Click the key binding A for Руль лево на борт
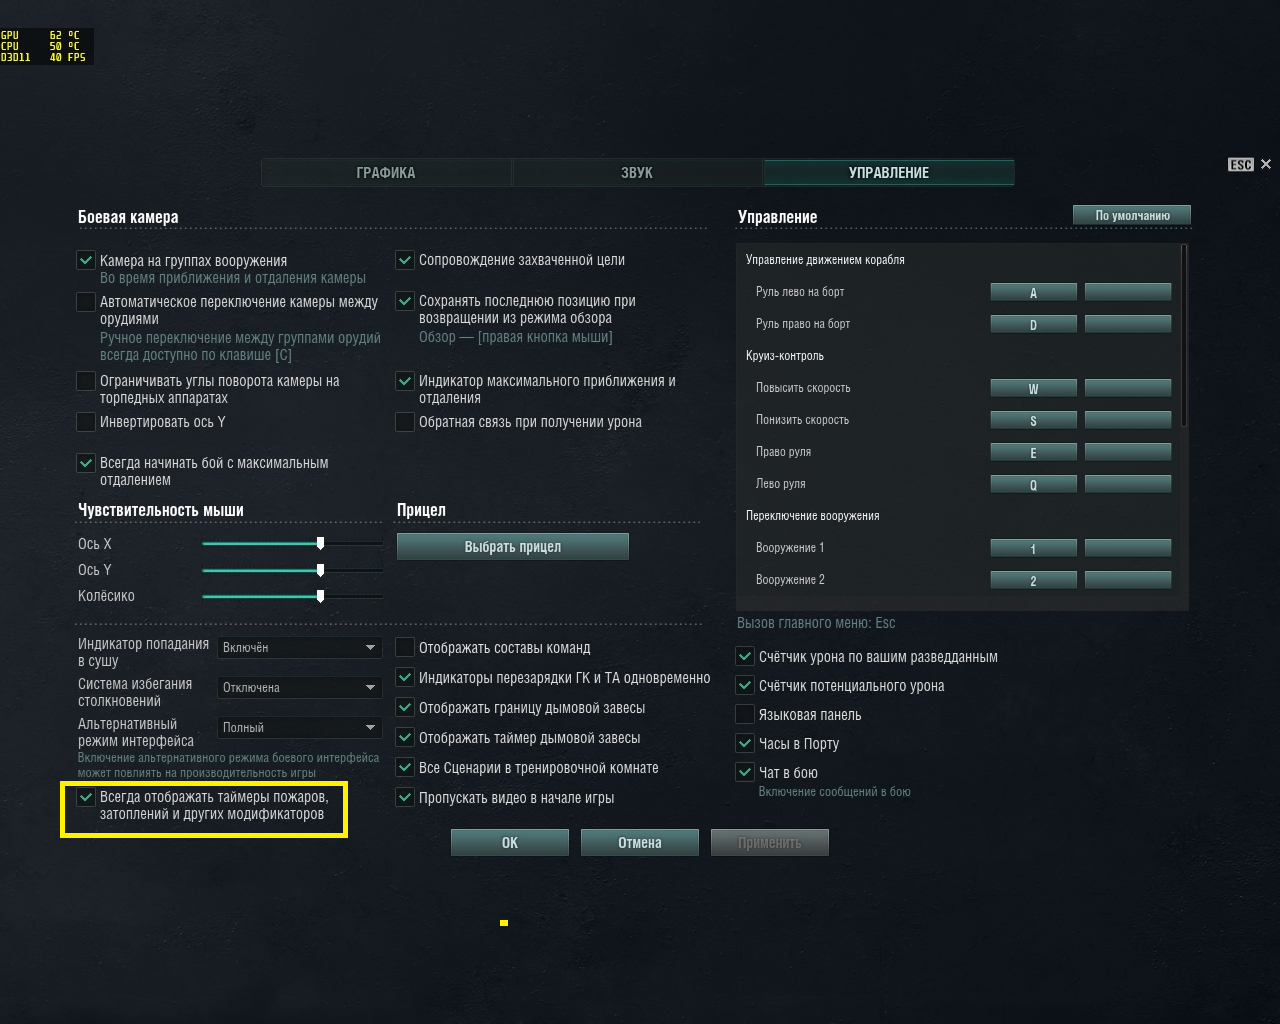1280x1024 pixels. pyautogui.click(x=1033, y=292)
